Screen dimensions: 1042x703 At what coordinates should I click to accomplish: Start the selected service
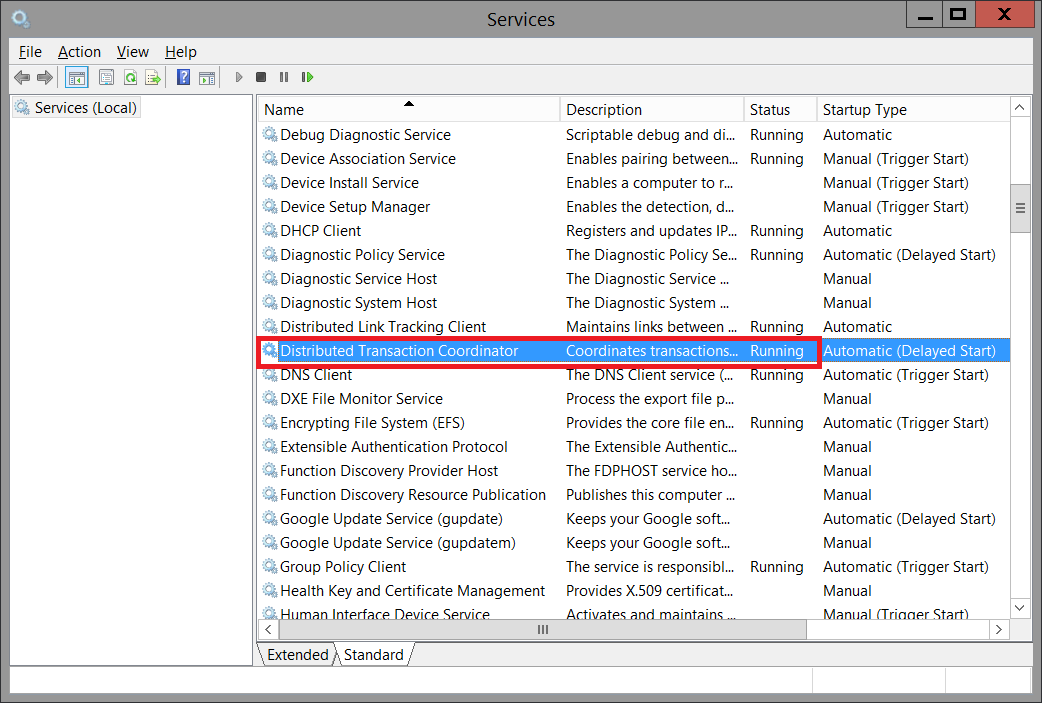[x=238, y=77]
